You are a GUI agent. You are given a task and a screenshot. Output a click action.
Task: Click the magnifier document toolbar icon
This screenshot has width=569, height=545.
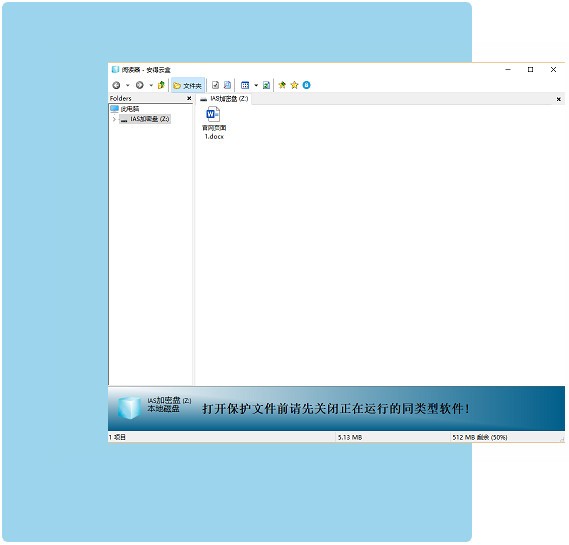[227, 85]
